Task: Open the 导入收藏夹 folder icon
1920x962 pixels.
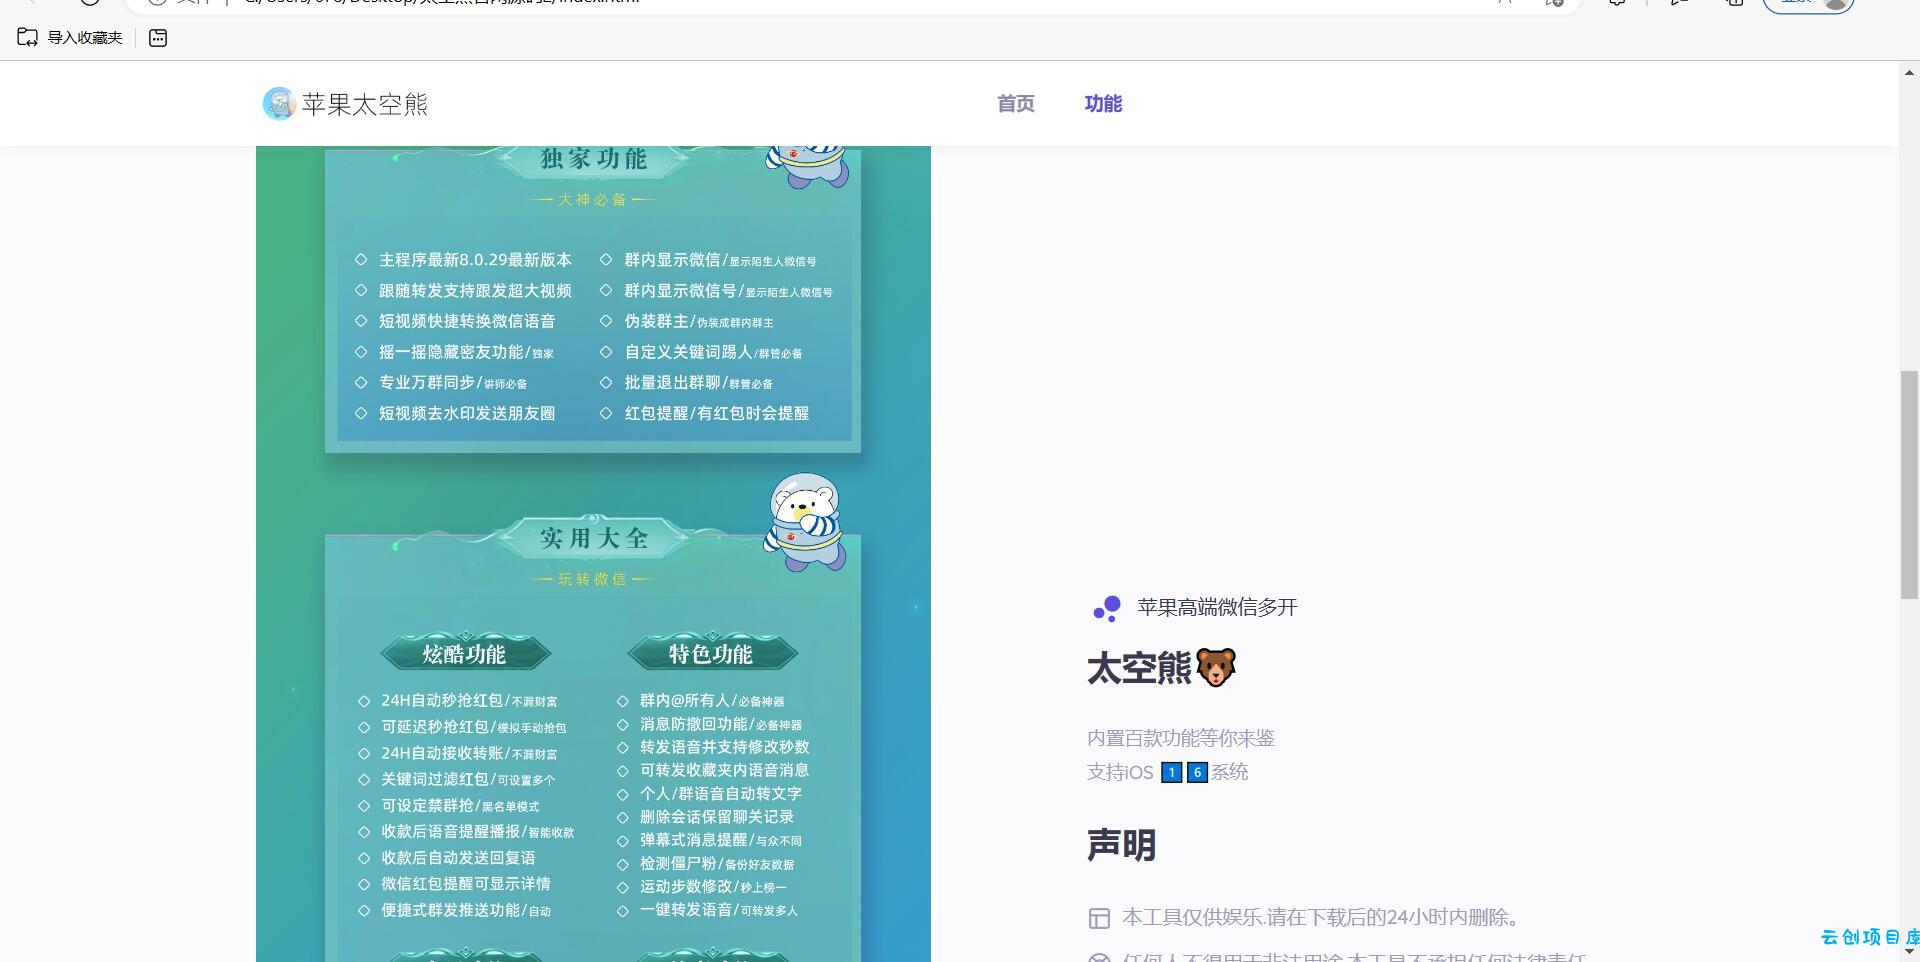Action: 28,37
